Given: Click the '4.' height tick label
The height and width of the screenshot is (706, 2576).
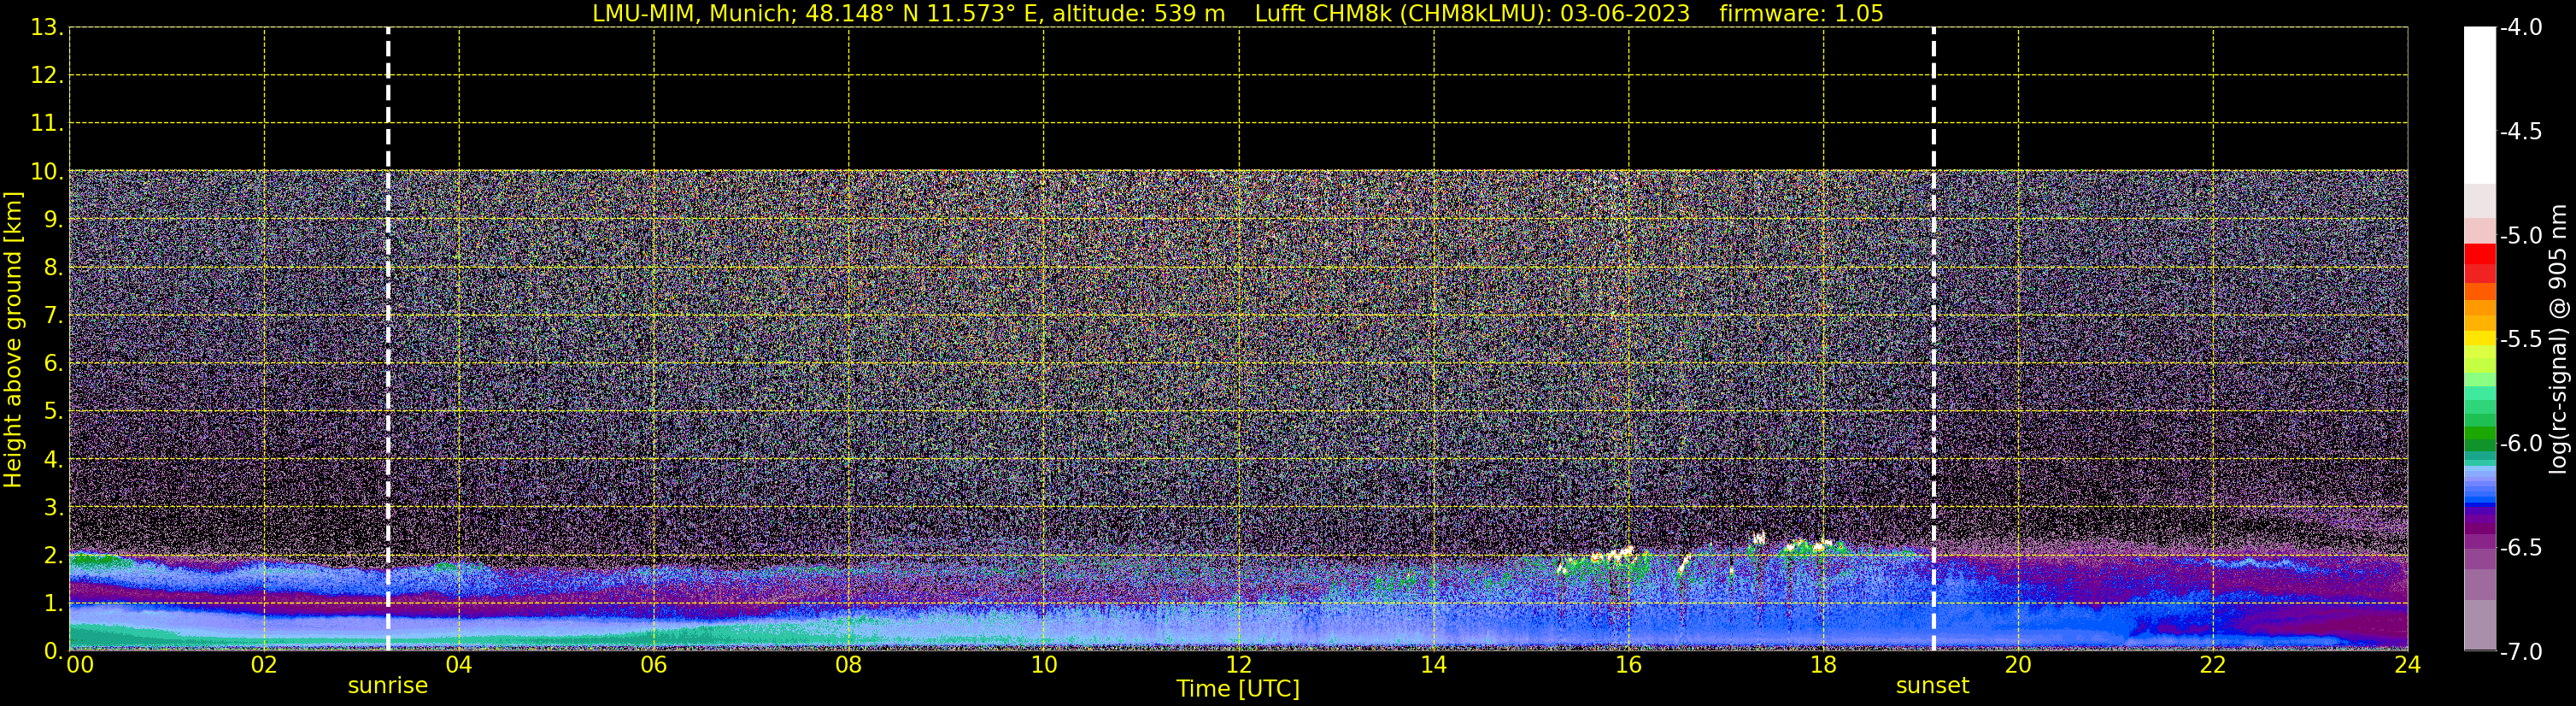Looking at the screenshot, I should coord(53,460).
